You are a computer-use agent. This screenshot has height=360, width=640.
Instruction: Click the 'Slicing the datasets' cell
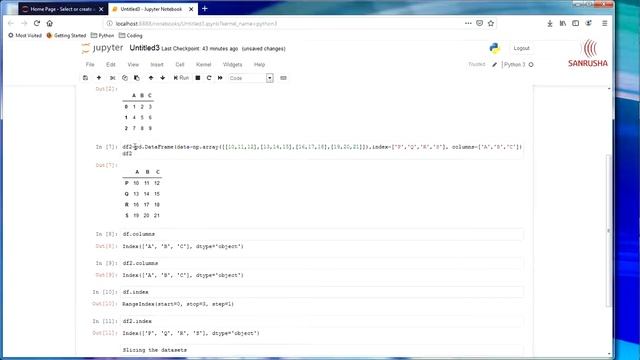(x=322, y=350)
